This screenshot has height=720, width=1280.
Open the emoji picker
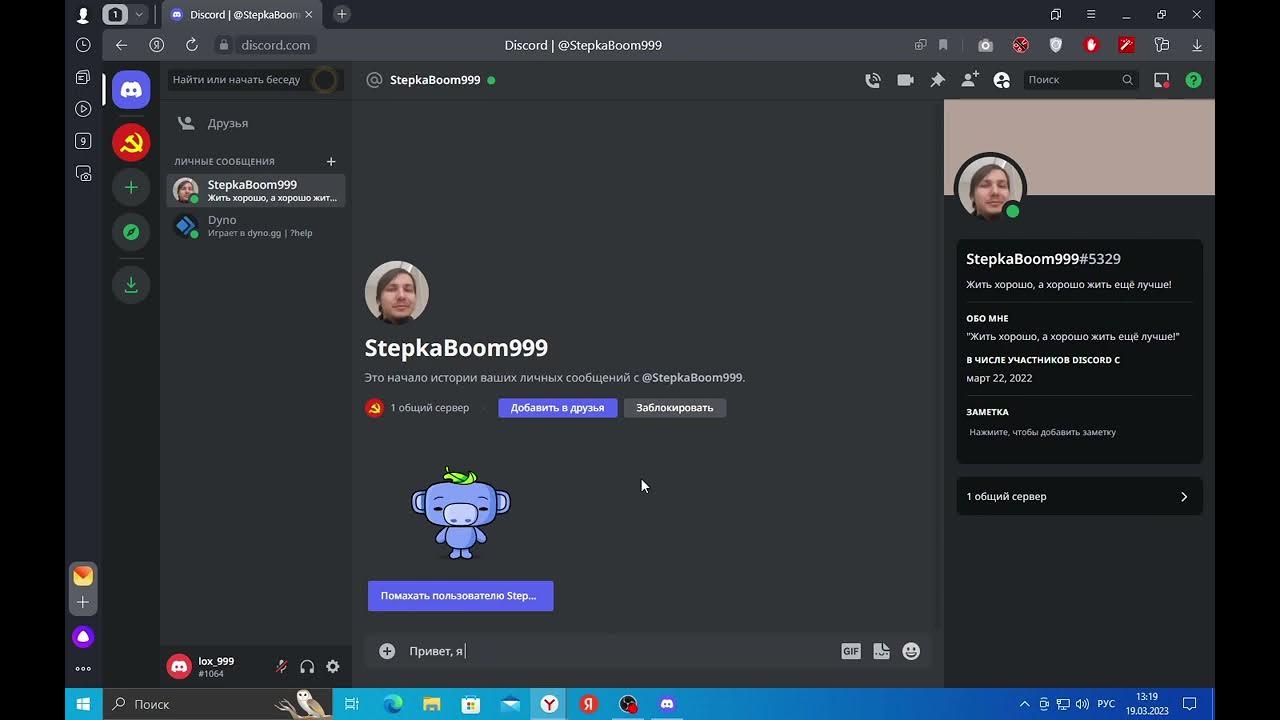tap(911, 651)
